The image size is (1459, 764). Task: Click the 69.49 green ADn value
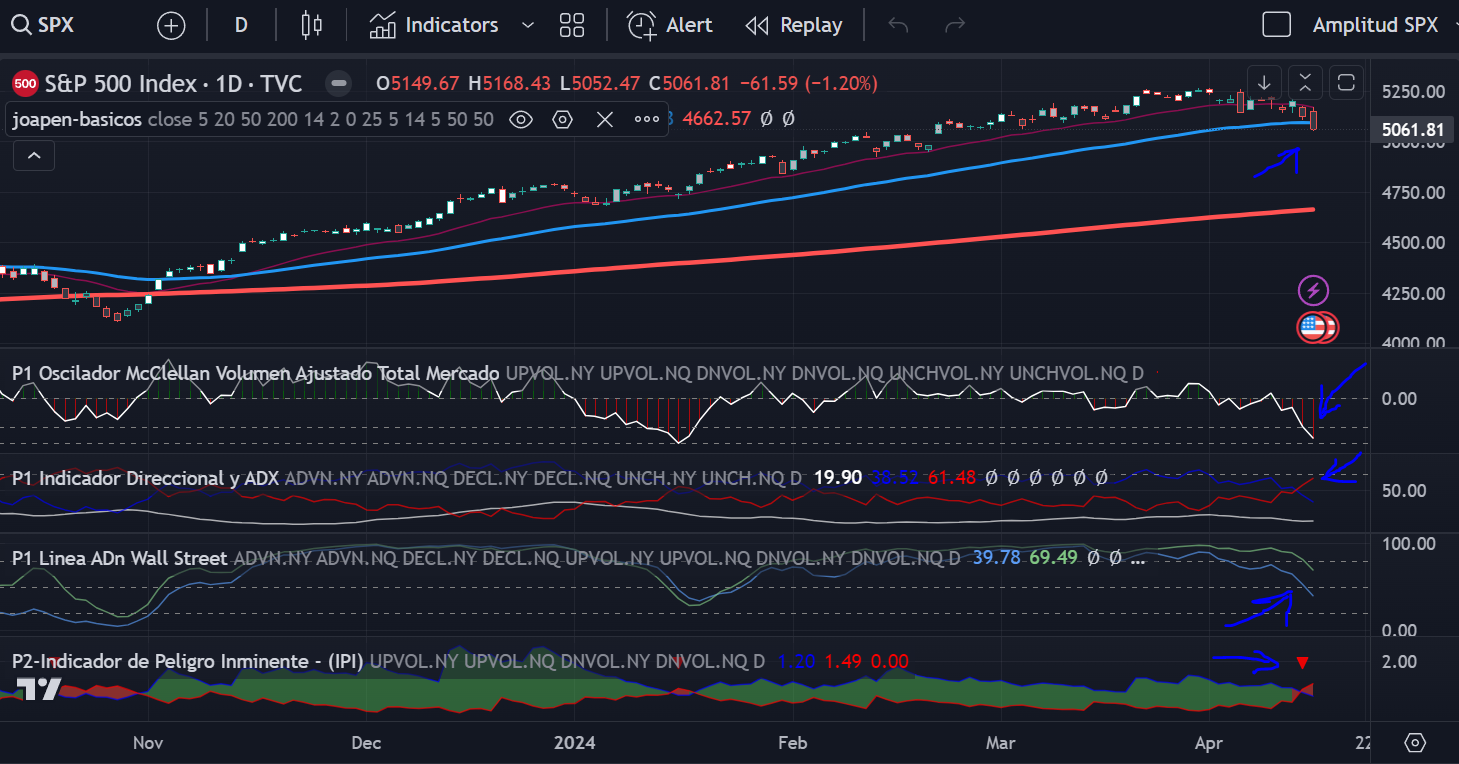point(1054,558)
